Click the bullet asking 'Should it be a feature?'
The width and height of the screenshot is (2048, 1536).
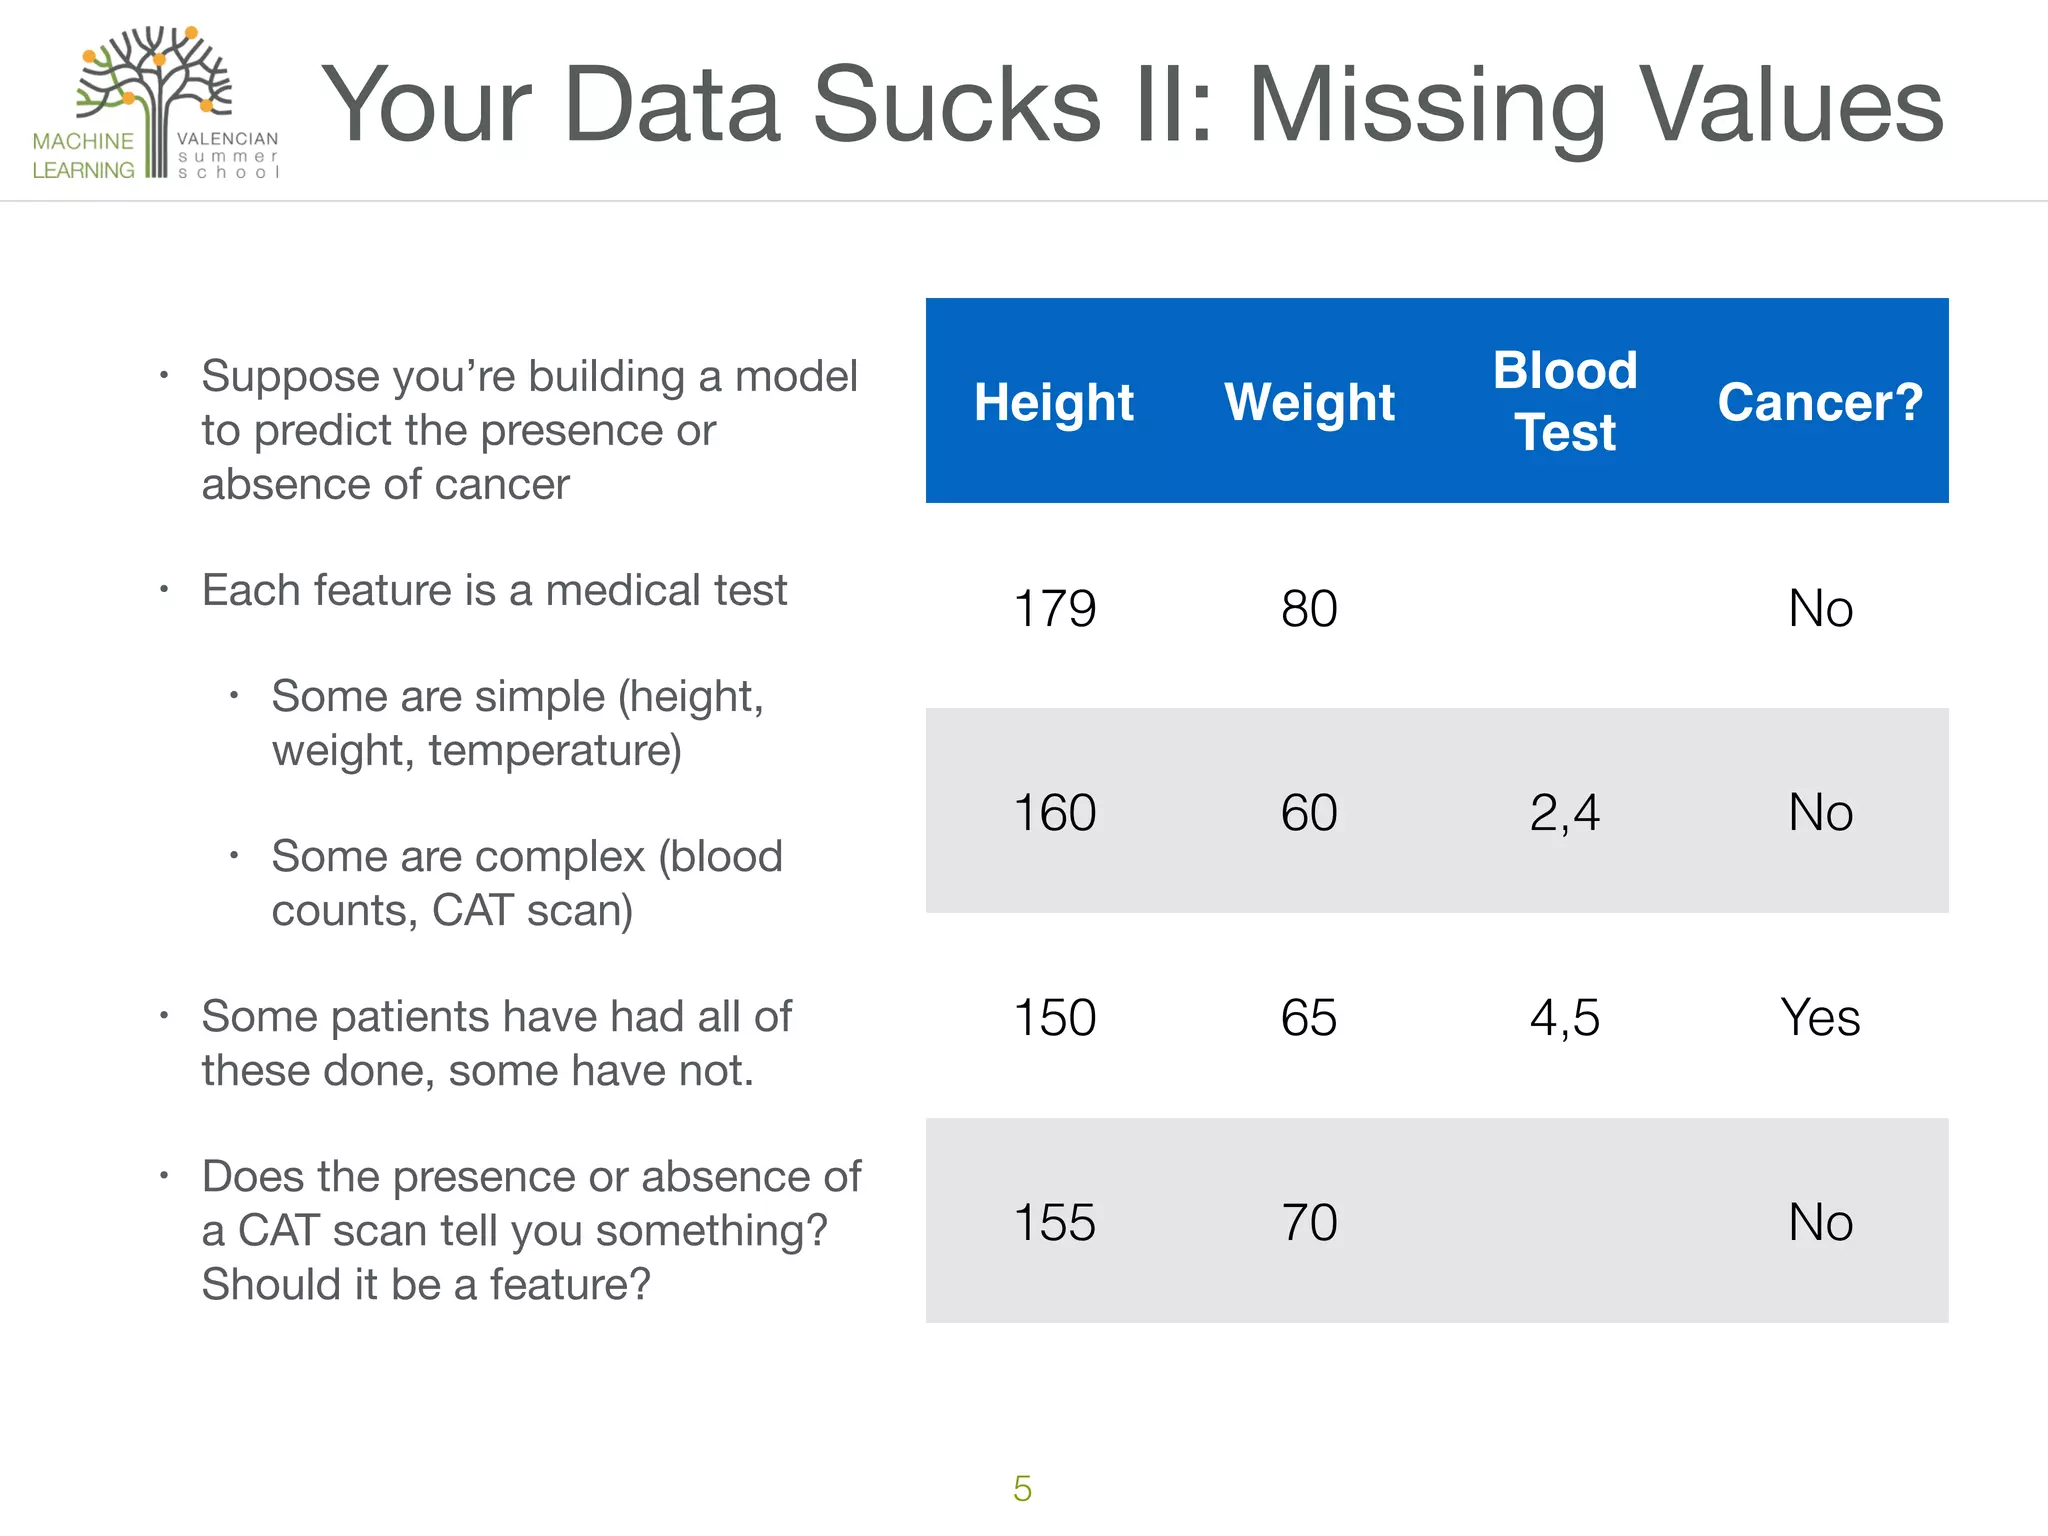coord(531,1230)
